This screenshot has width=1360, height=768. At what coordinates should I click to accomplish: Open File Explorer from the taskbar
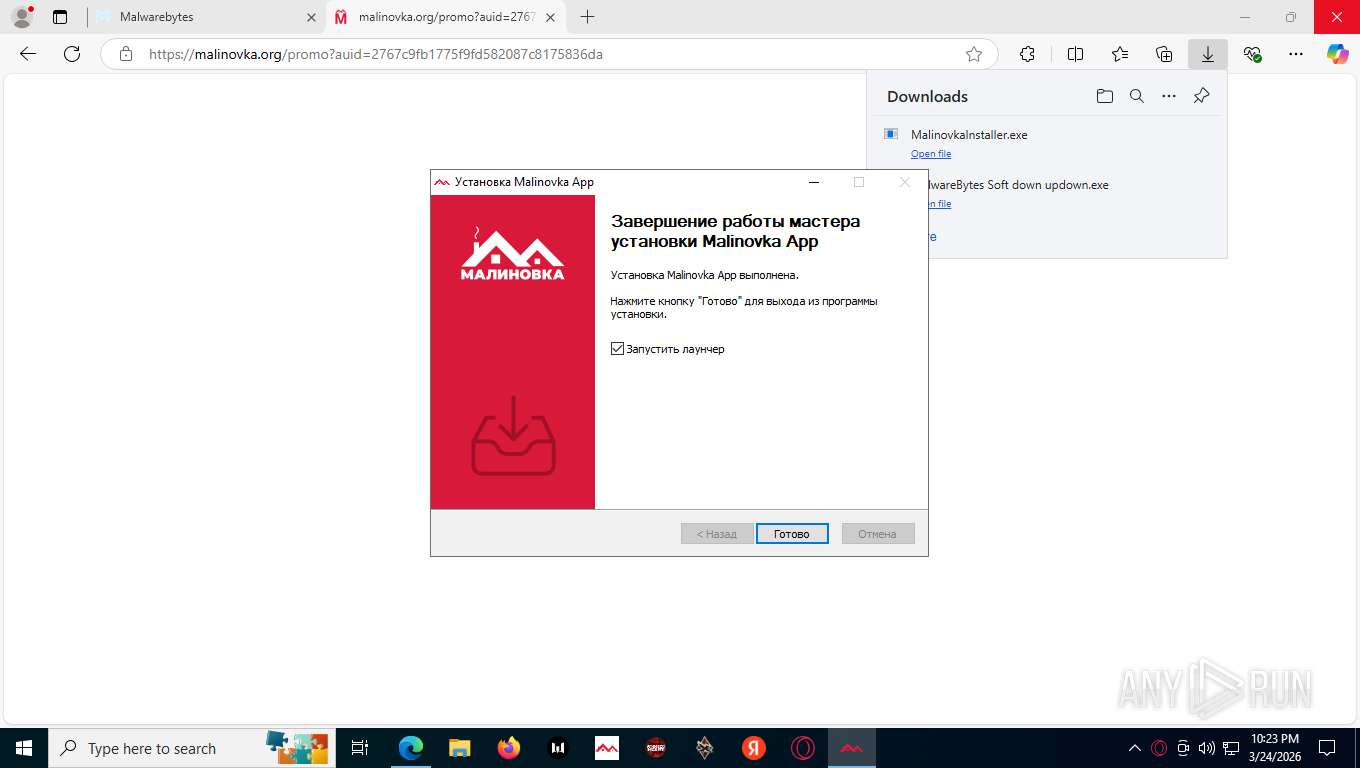[x=459, y=748]
